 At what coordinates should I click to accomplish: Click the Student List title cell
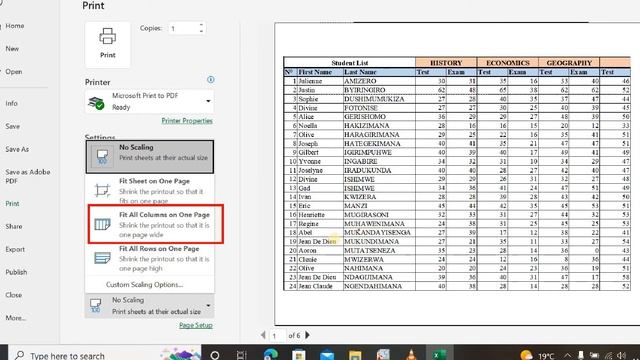pos(350,63)
